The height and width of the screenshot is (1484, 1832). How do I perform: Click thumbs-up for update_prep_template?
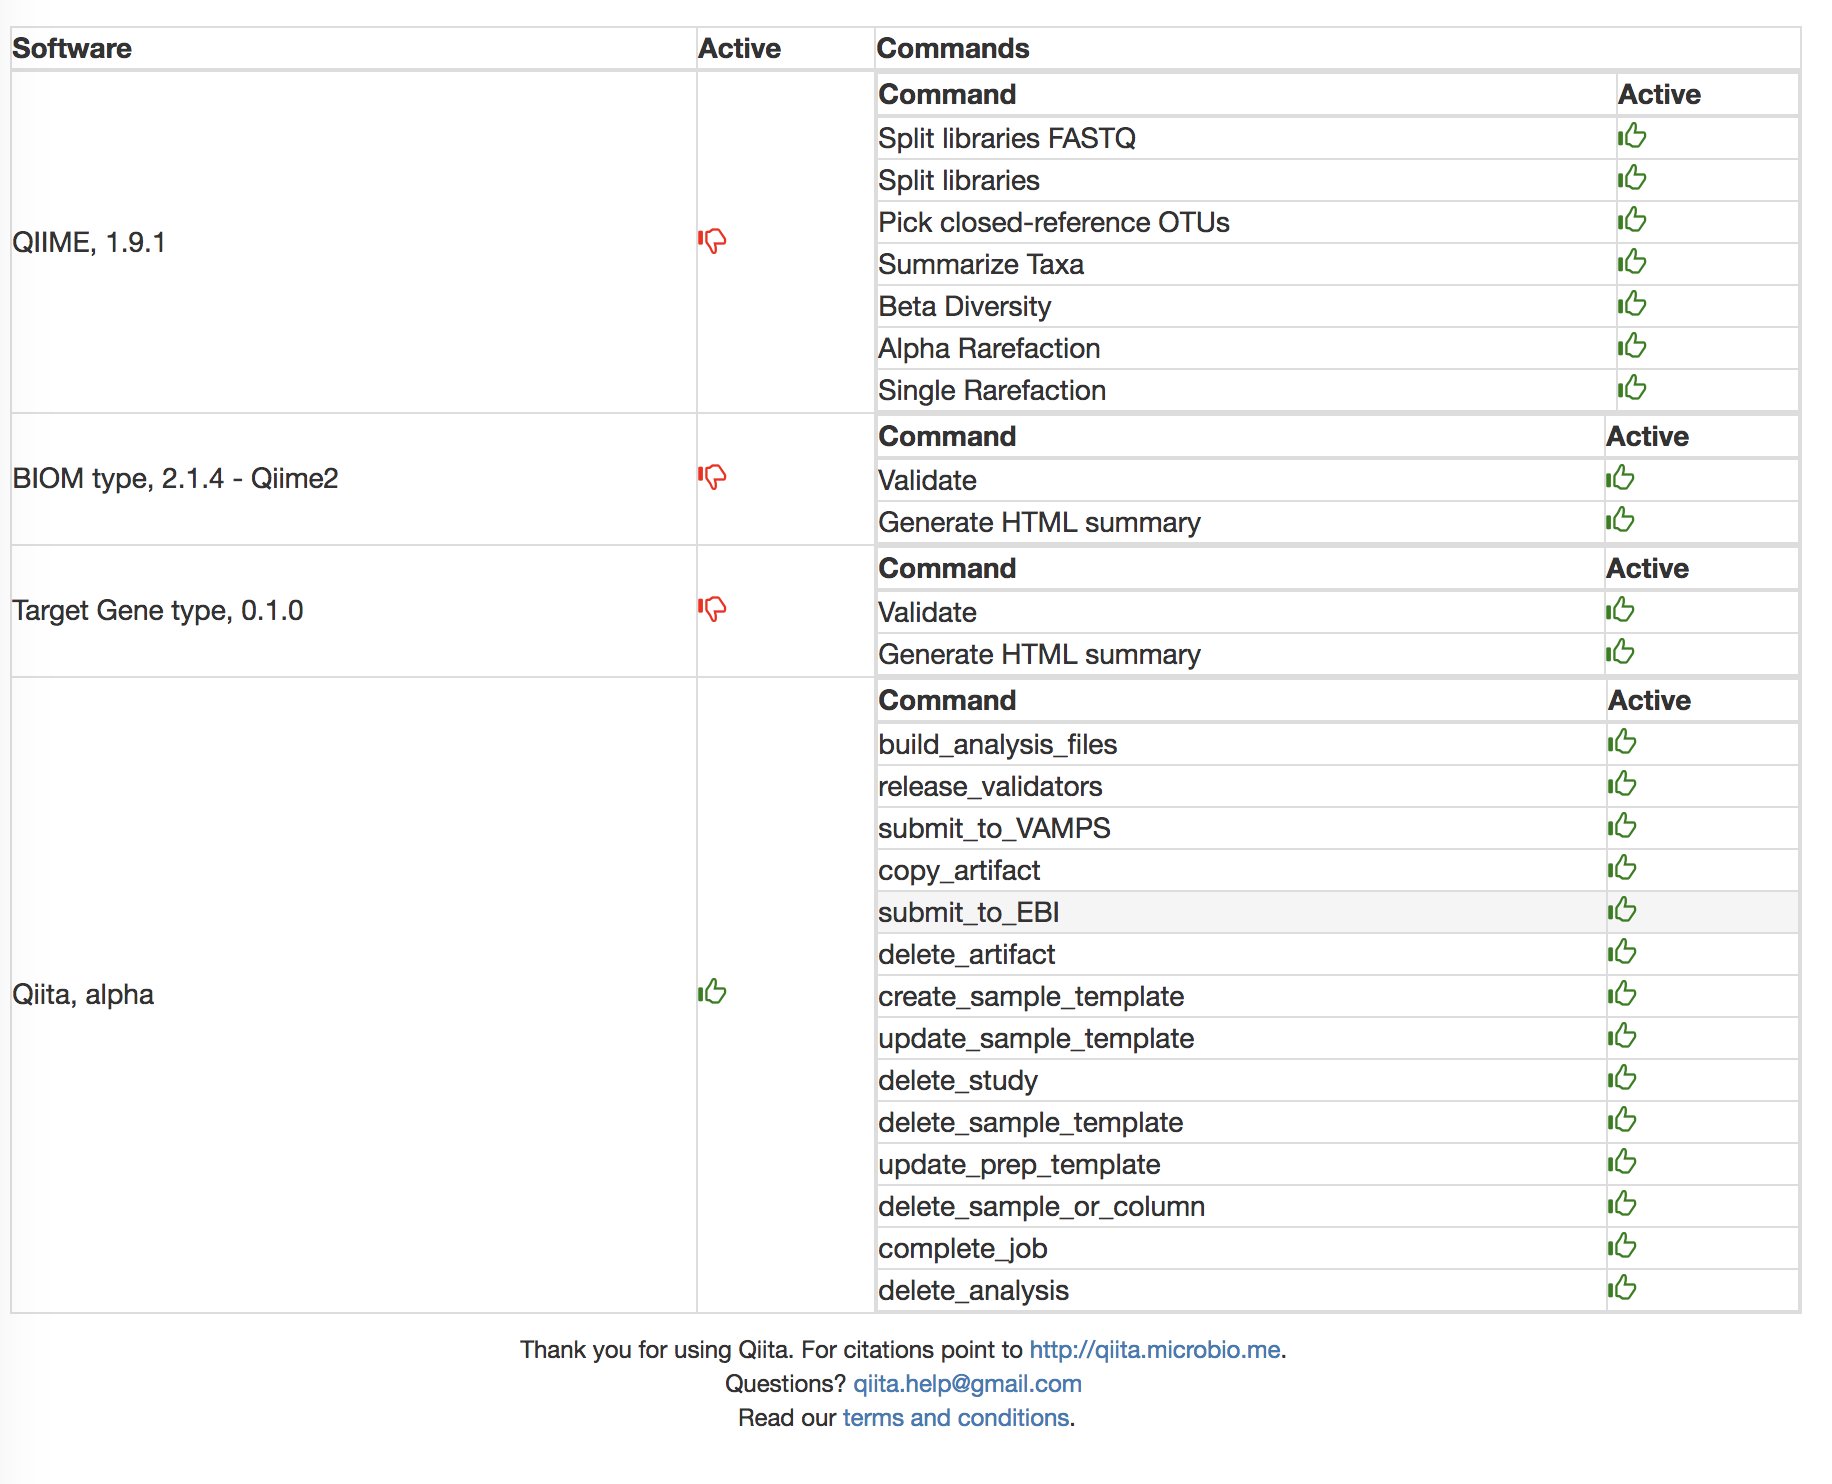pyautogui.click(x=1622, y=1161)
